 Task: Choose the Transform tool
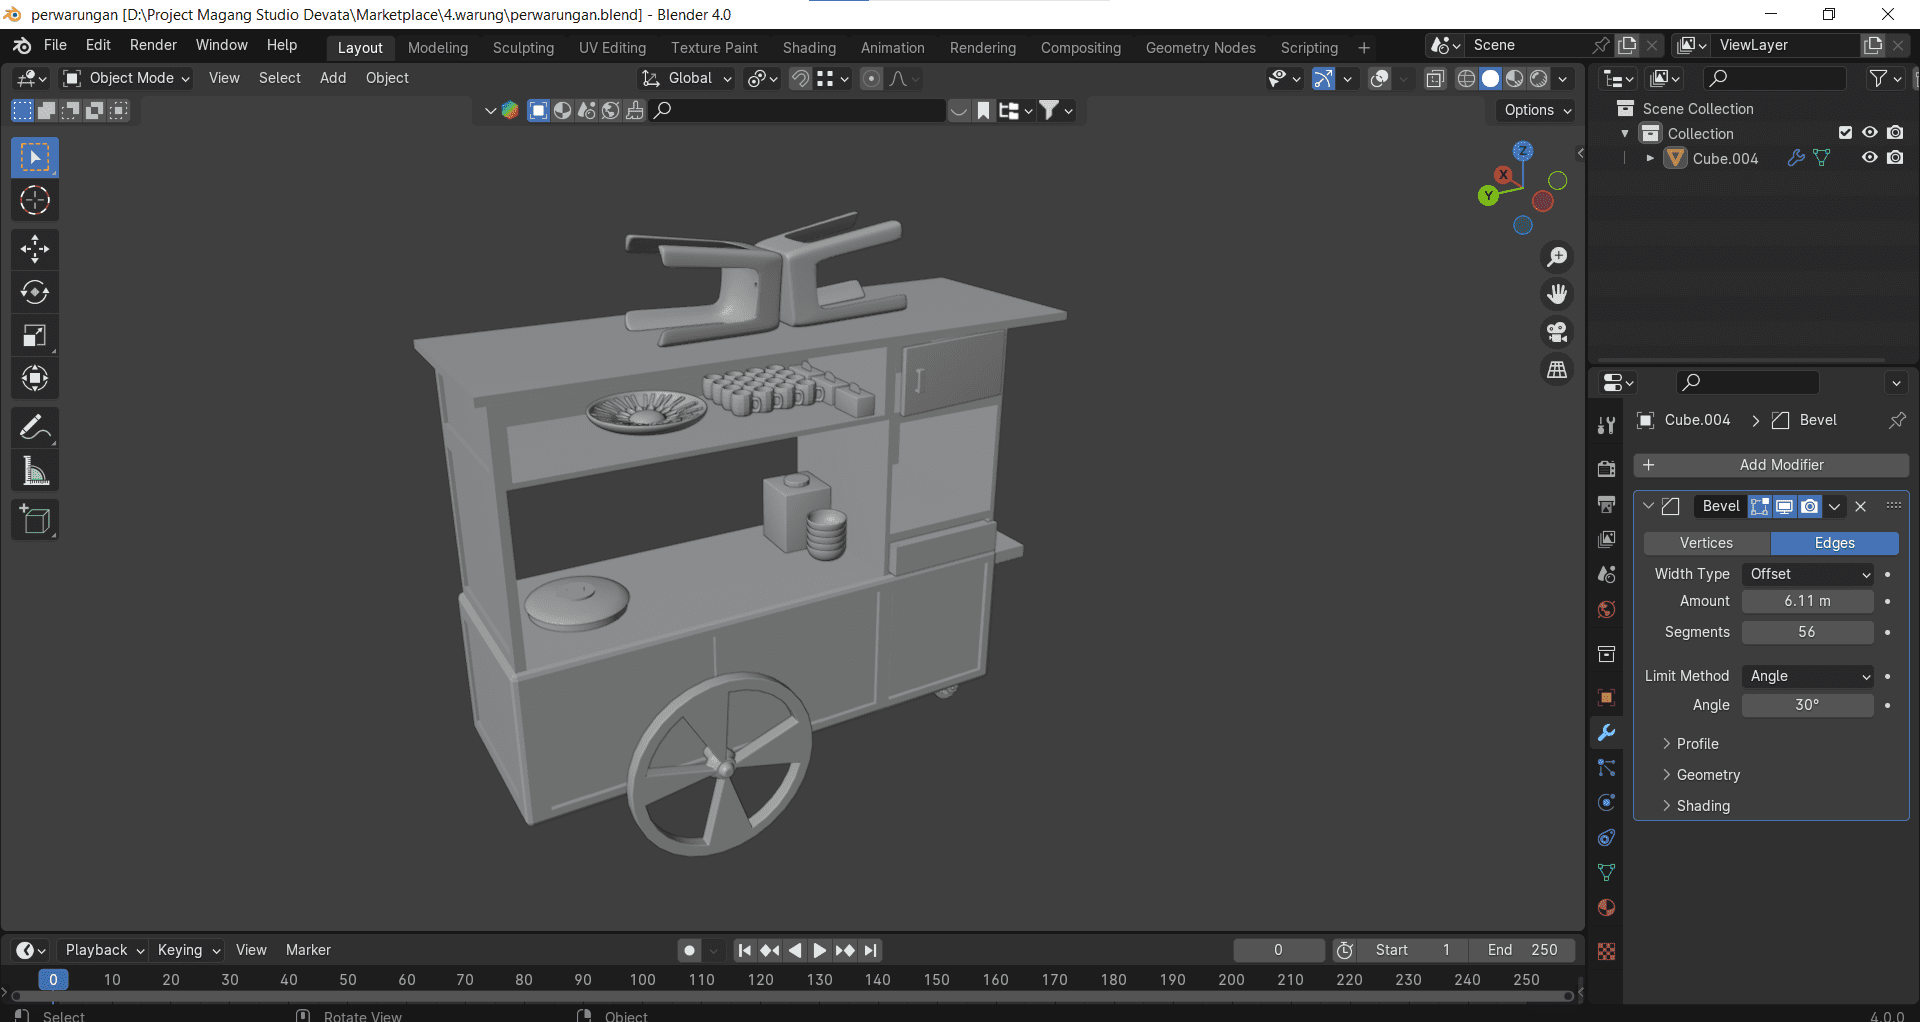(x=35, y=378)
